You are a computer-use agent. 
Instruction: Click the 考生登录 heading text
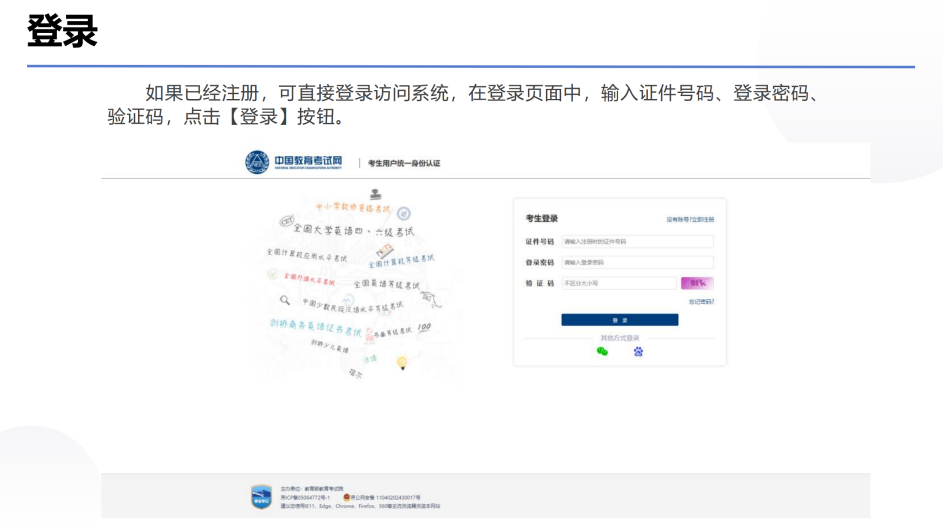point(542,218)
